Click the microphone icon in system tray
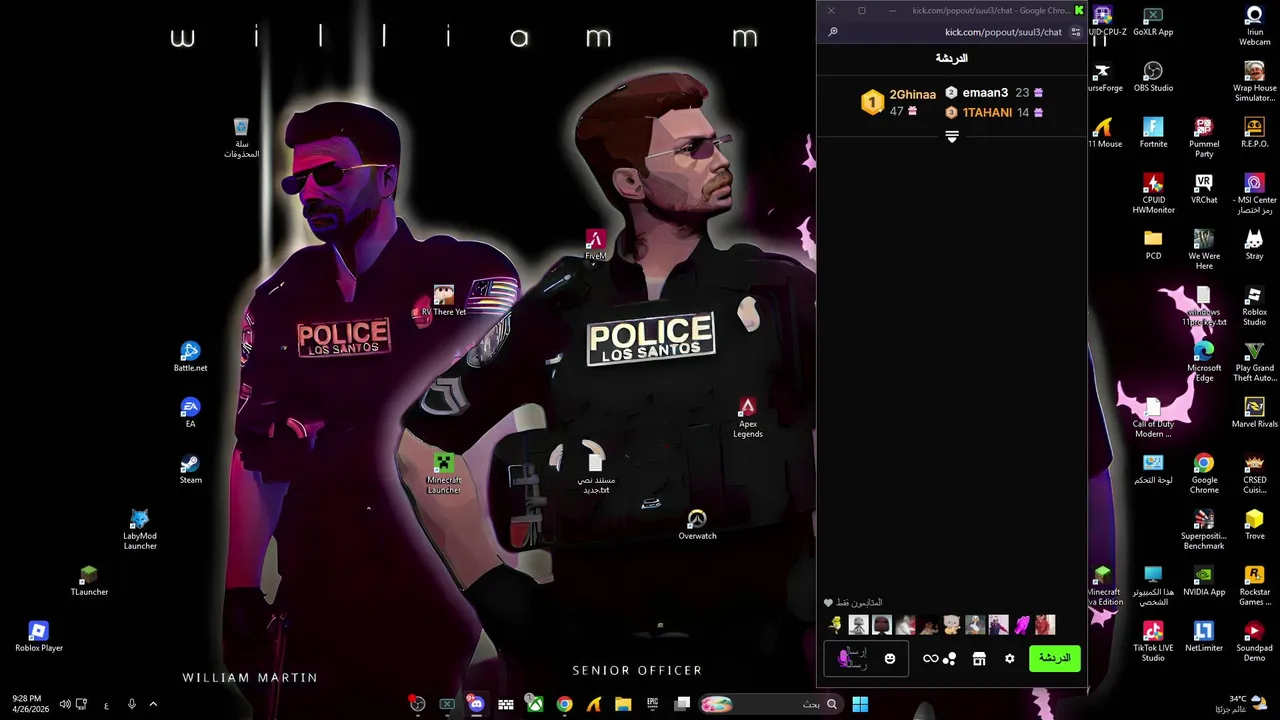The height and width of the screenshot is (720, 1280). [x=131, y=704]
